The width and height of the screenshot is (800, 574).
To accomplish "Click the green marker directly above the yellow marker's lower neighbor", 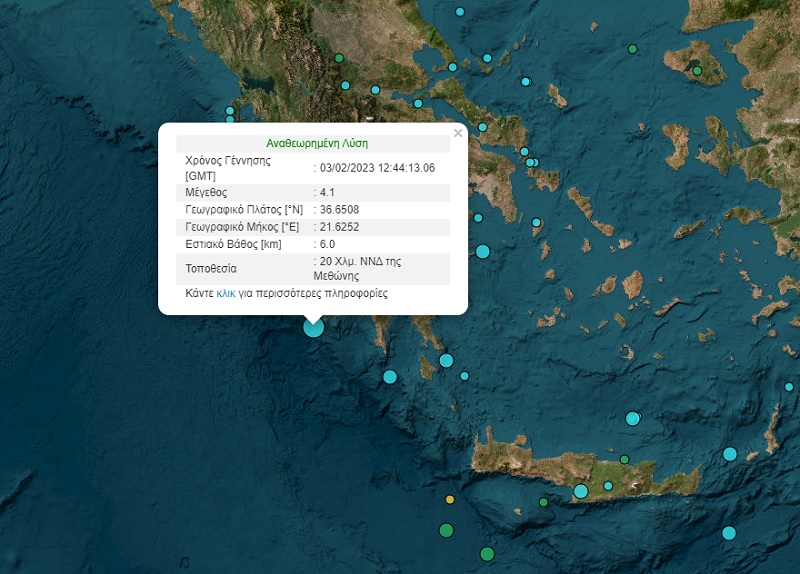I will tap(446, 530).
